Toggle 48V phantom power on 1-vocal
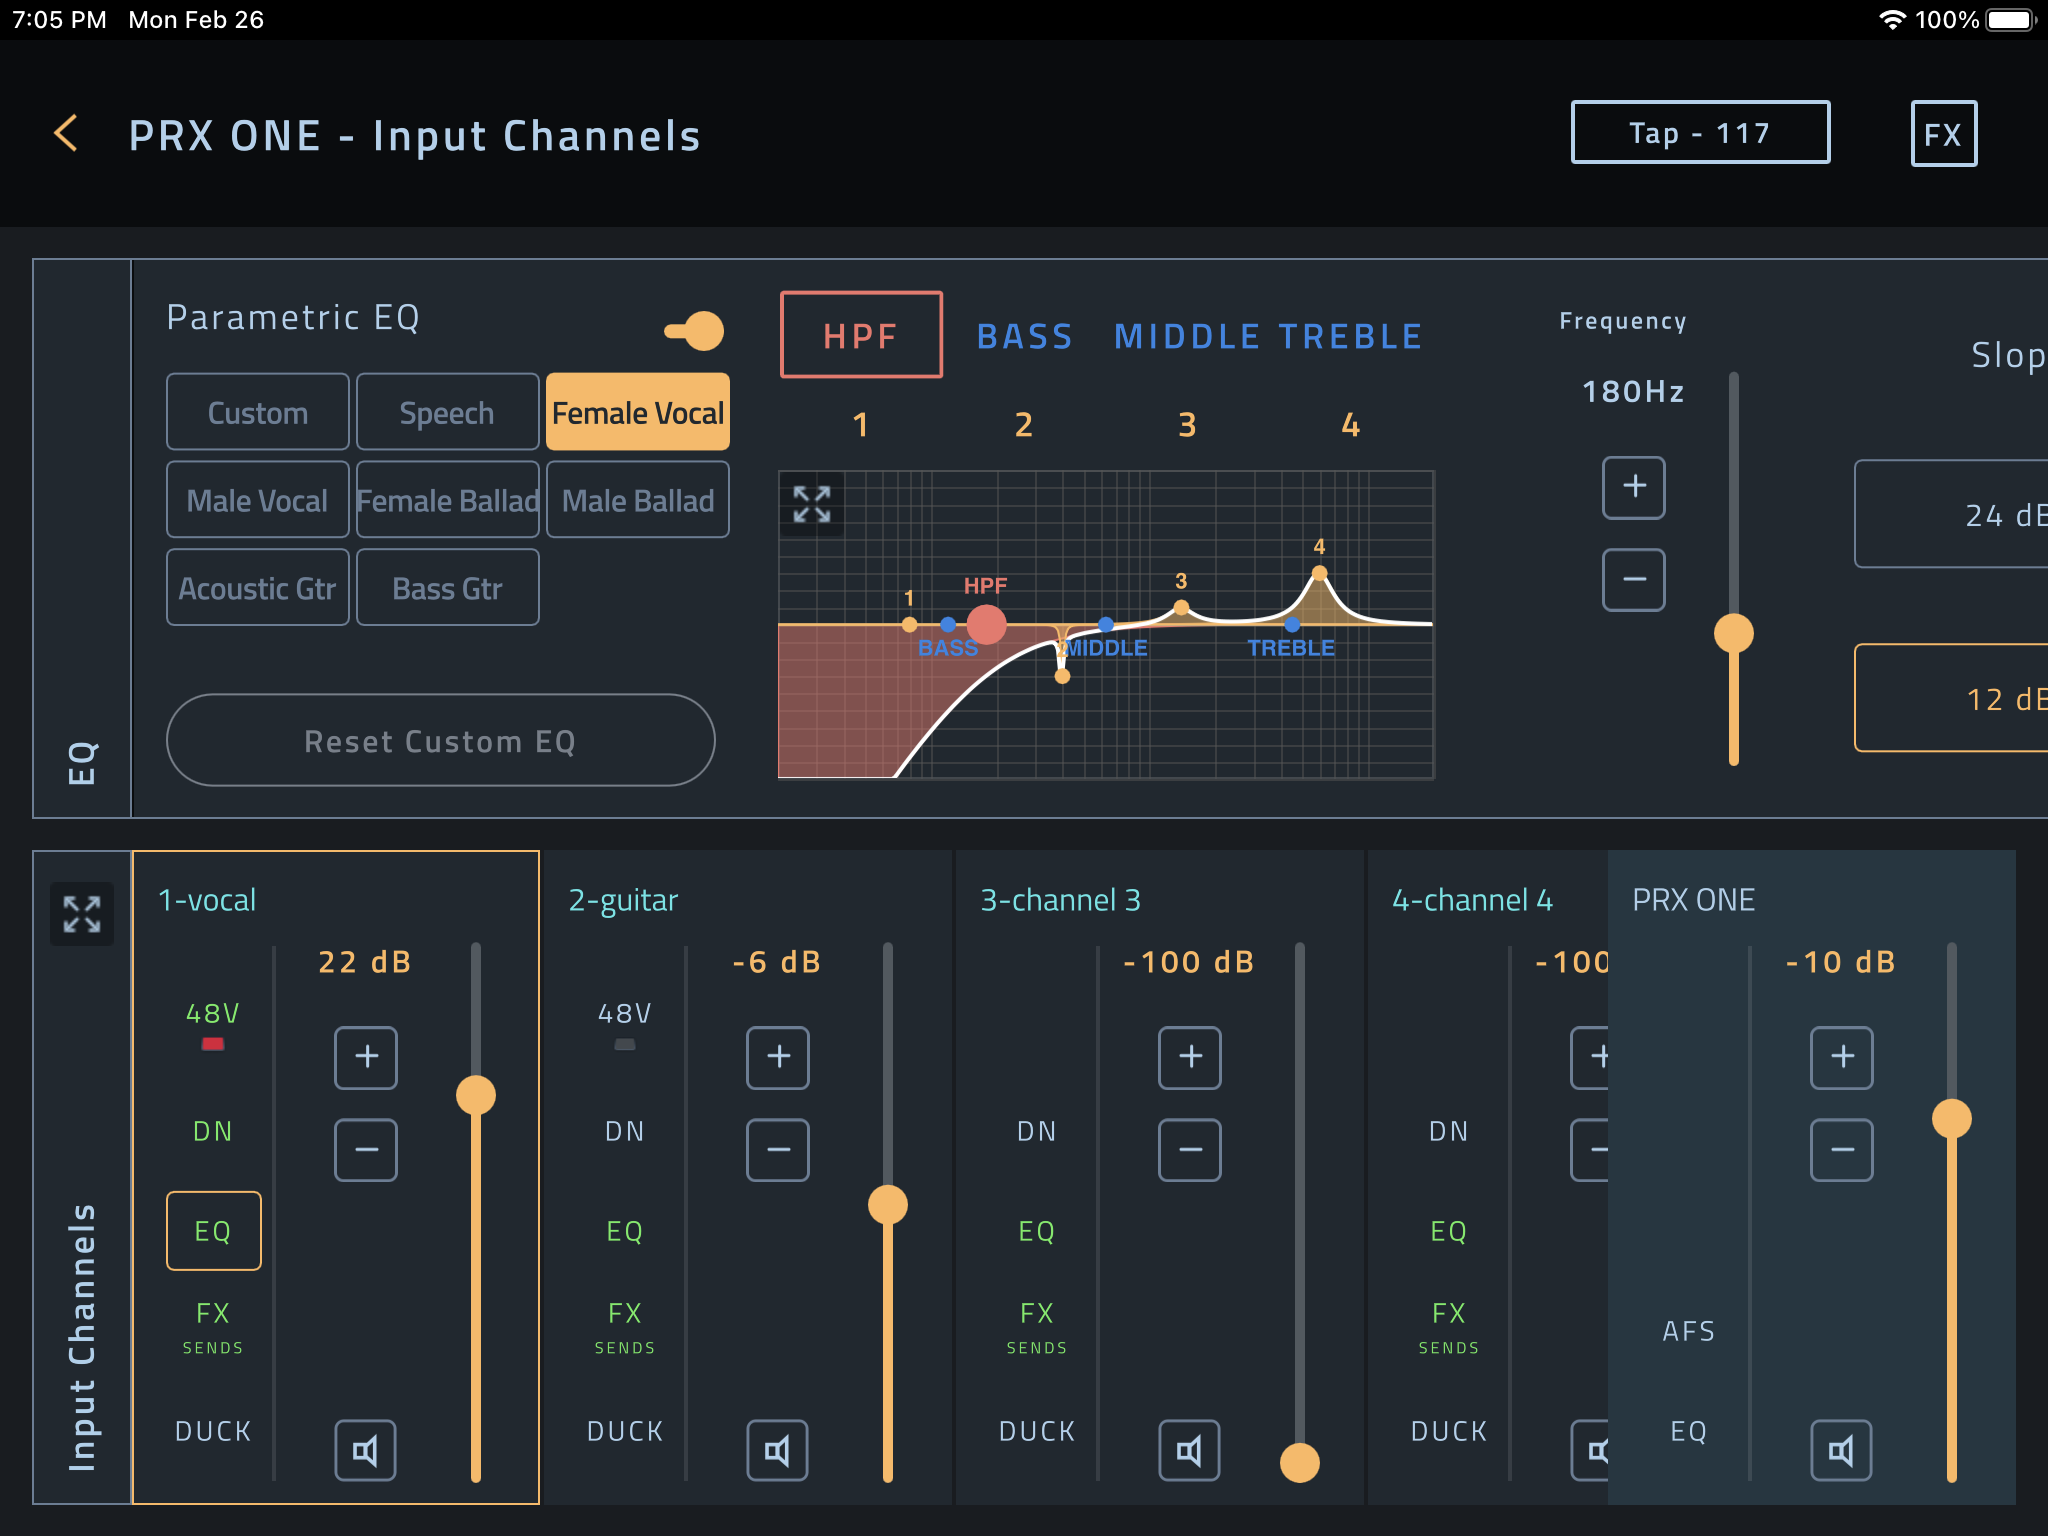Screen dimensions: 2048x1536 point(212,1025)
